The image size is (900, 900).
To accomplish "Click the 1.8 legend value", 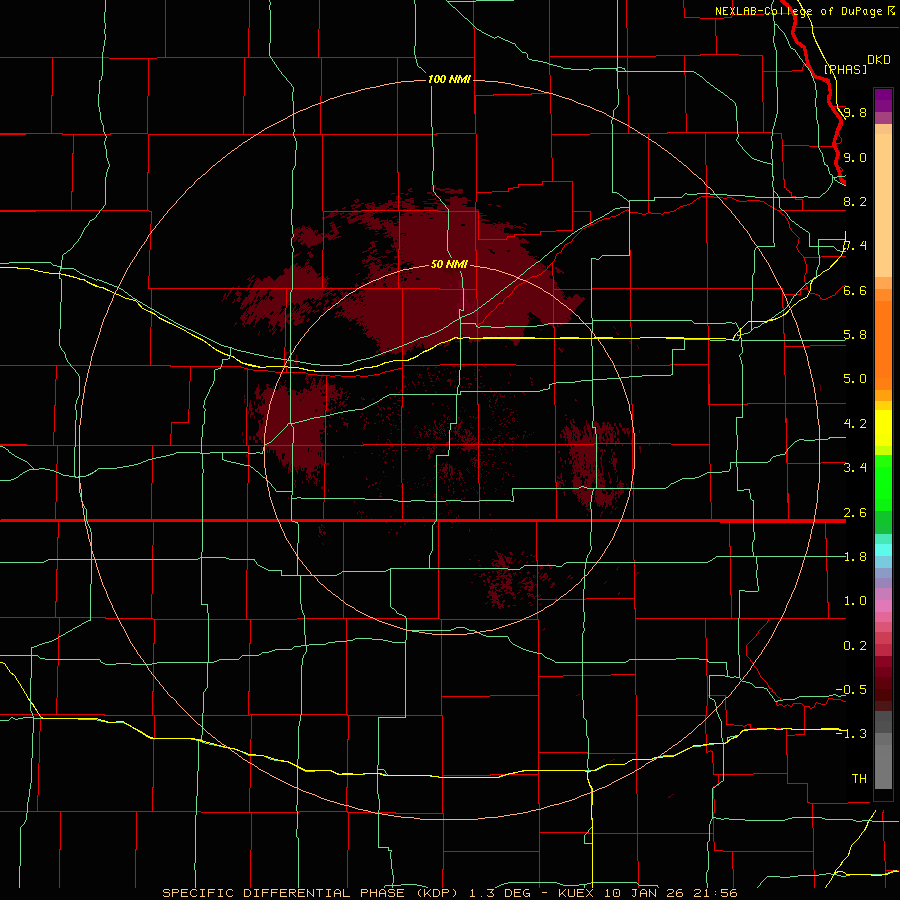I will pos(855,557).
